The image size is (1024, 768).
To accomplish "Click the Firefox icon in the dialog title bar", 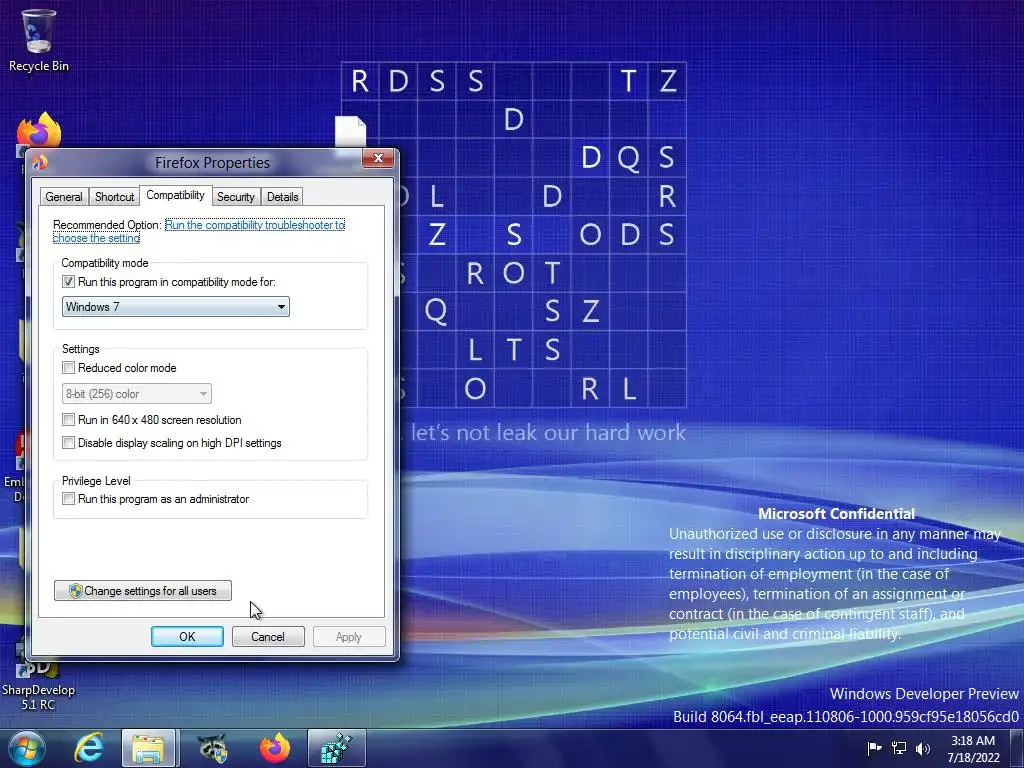I will 40,161.
